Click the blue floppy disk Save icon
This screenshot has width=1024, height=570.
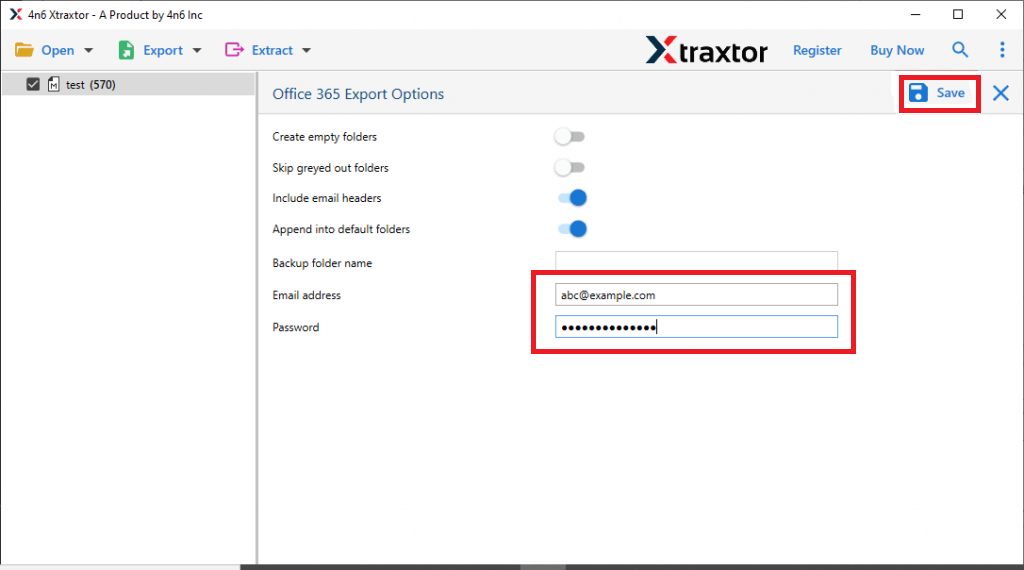click(918, 93)
